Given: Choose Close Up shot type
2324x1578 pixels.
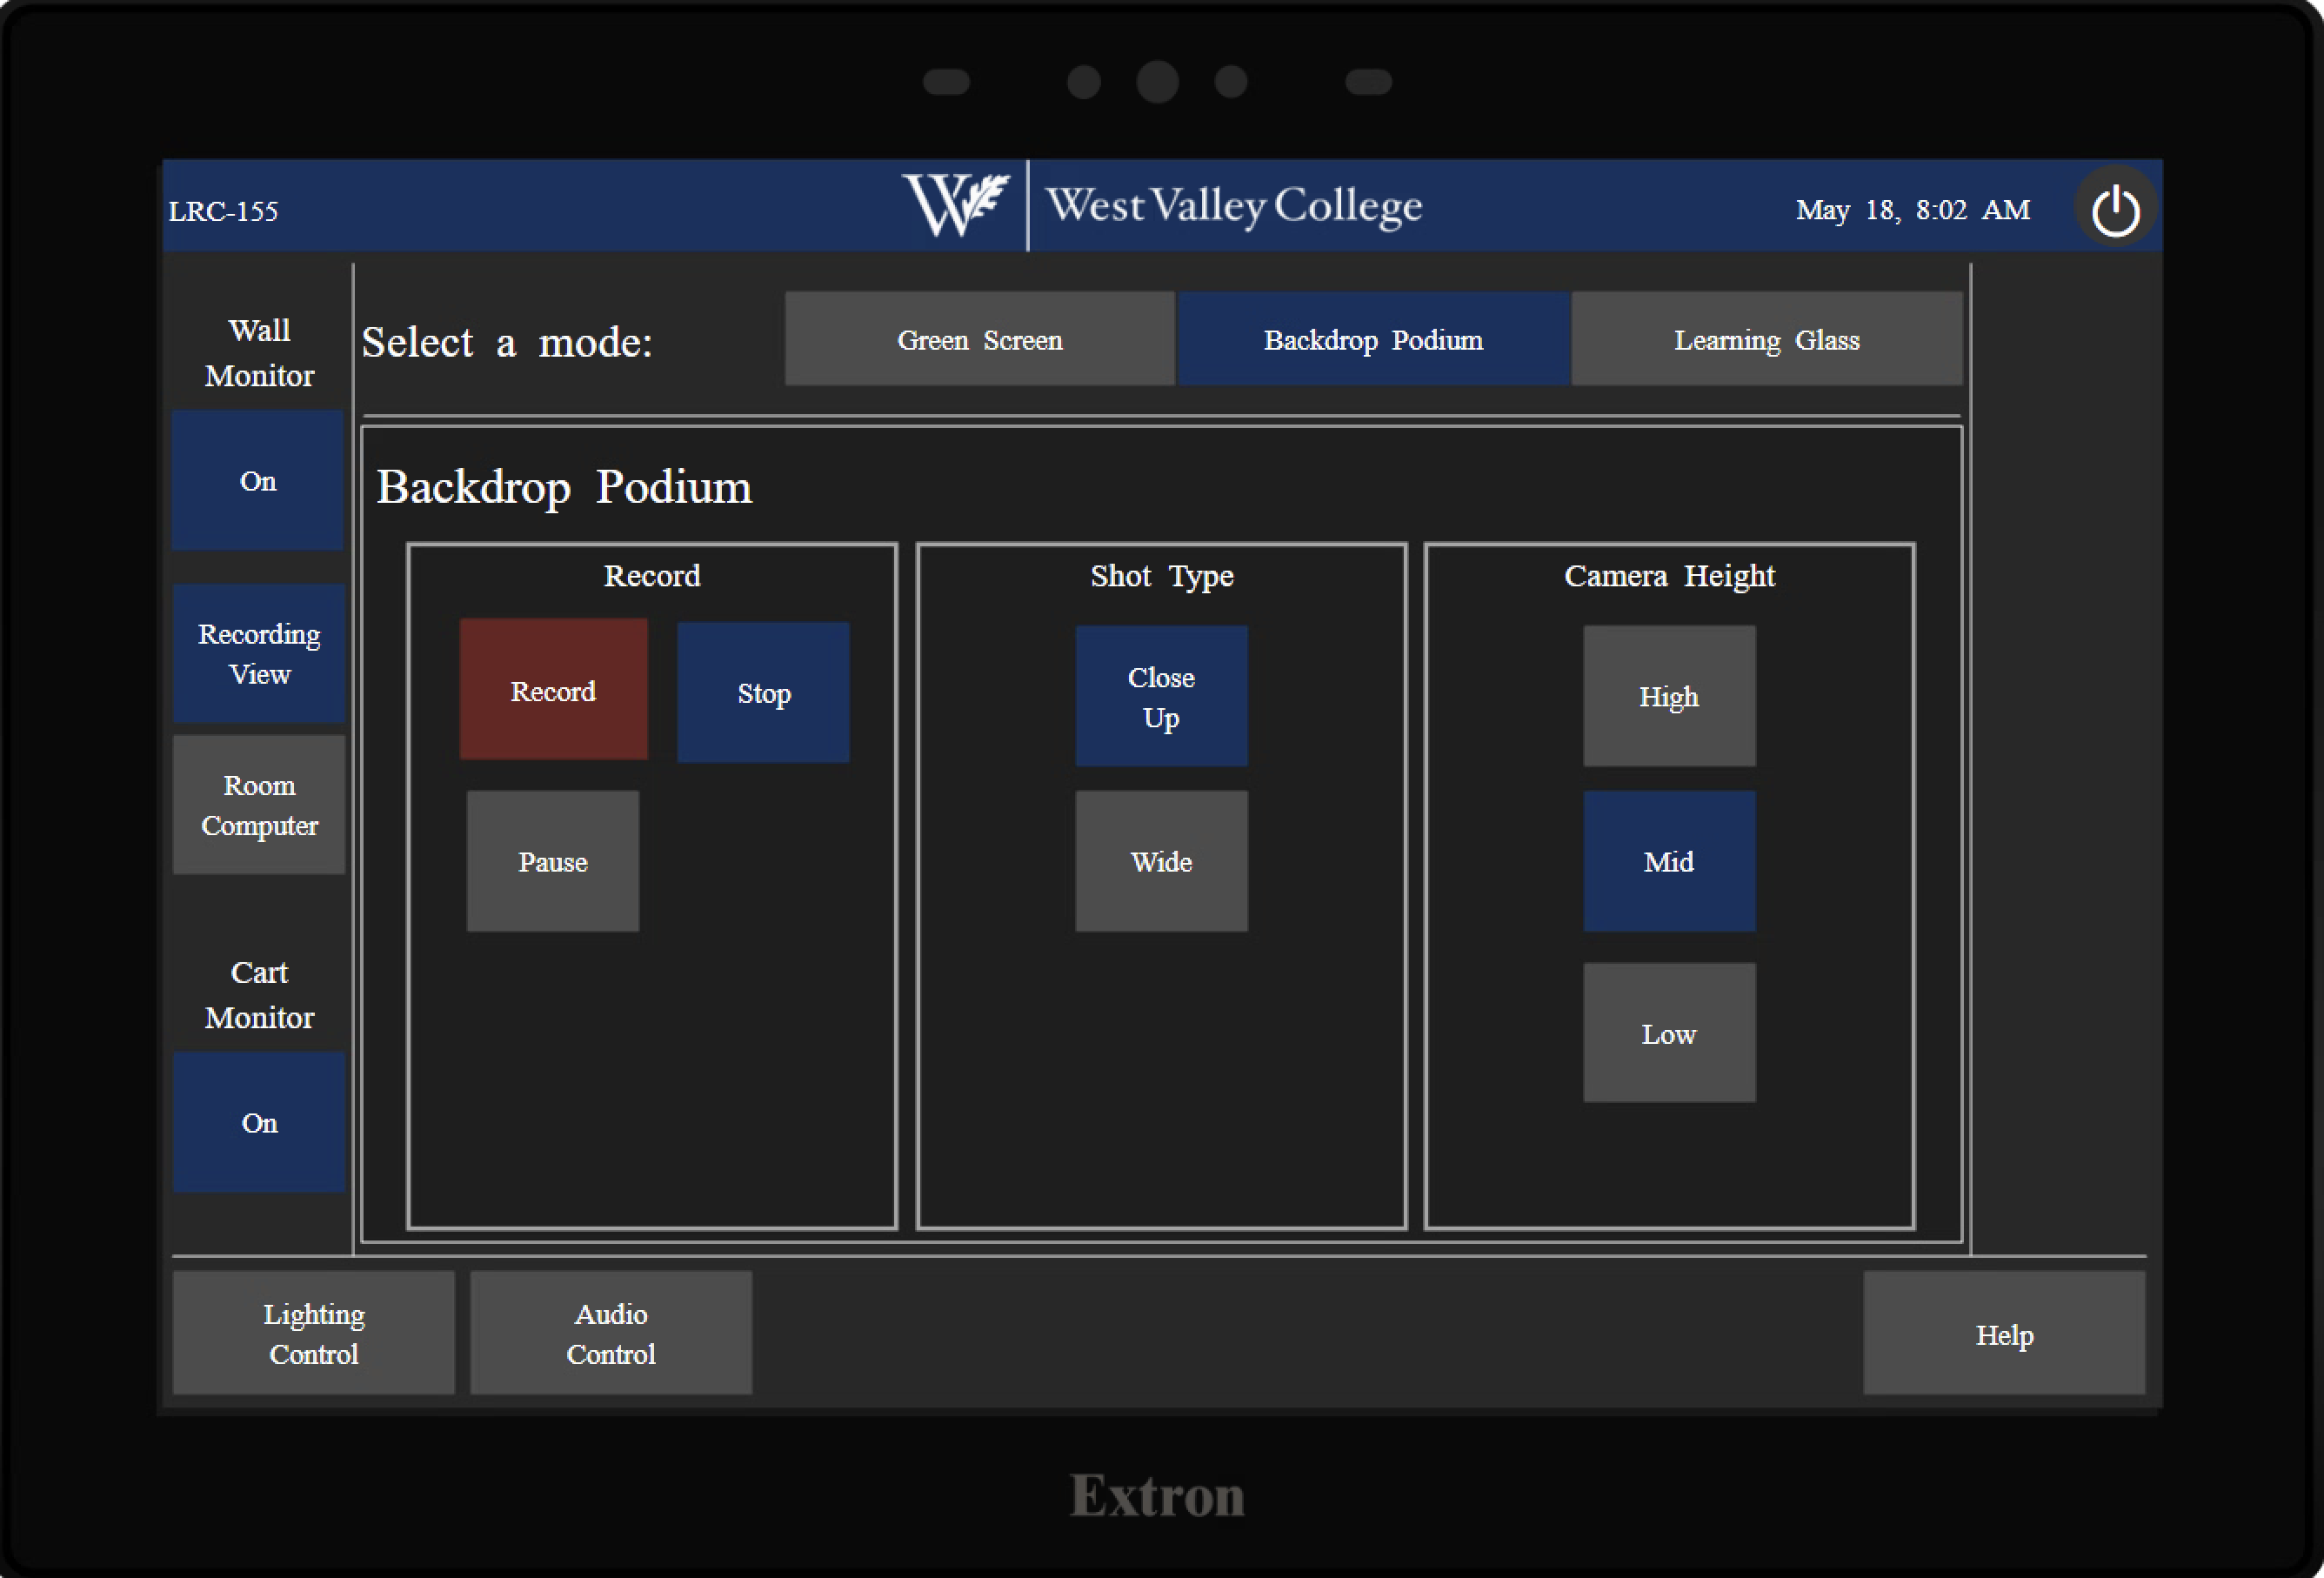Looking at the screenshot, I should click(1161, 696).
